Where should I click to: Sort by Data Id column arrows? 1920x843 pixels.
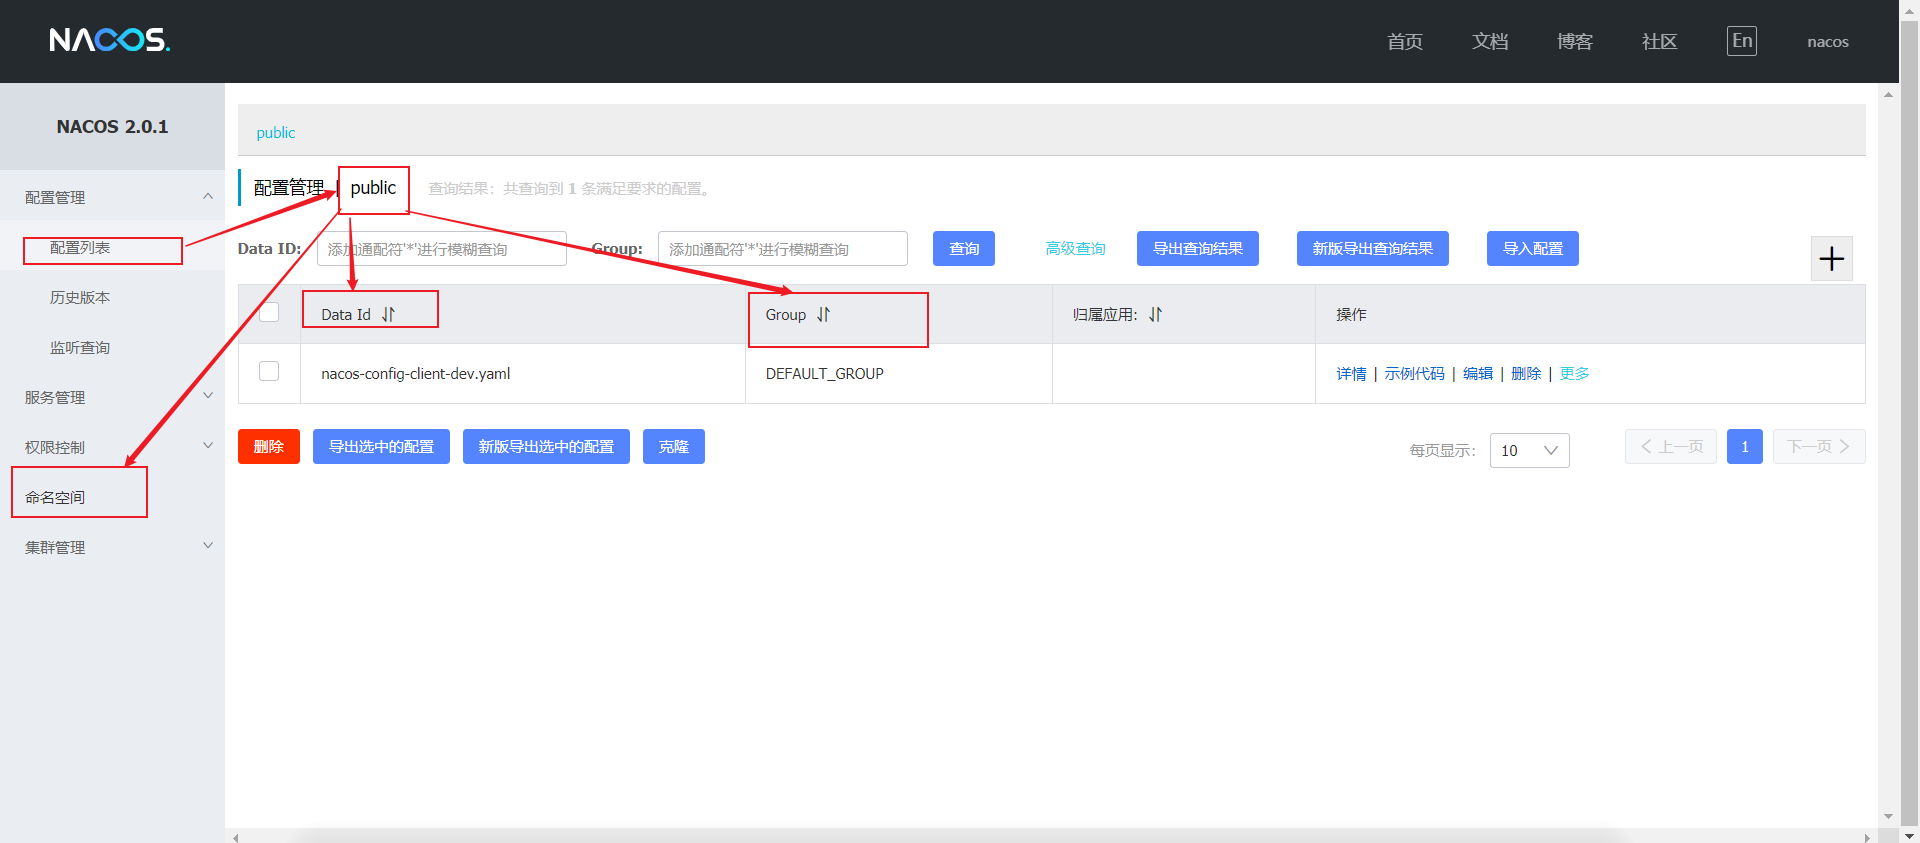point(388,314)
